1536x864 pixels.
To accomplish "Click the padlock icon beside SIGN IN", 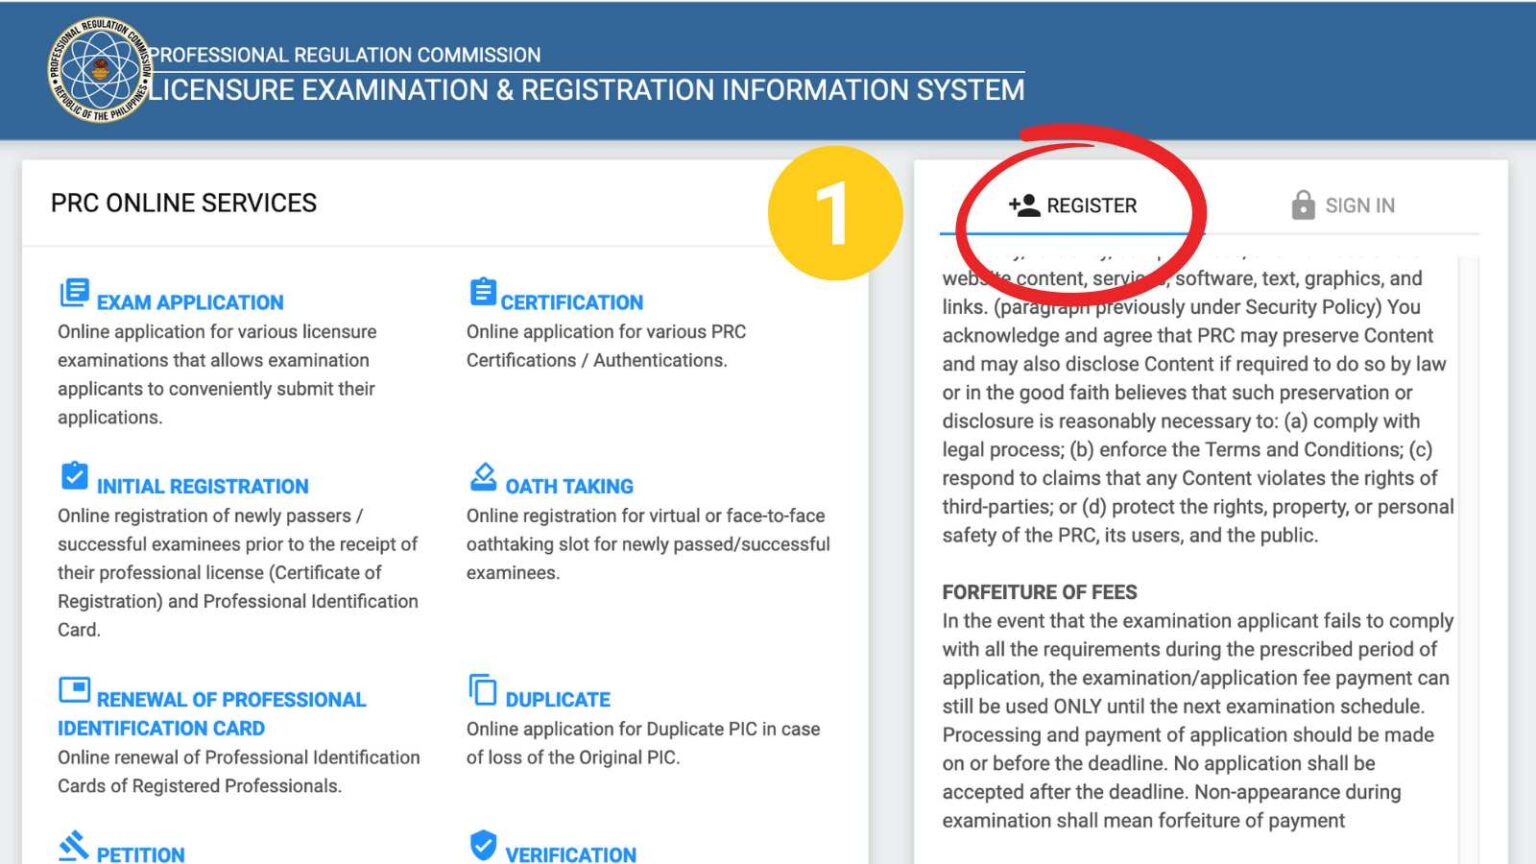I will pos(1303,205).
